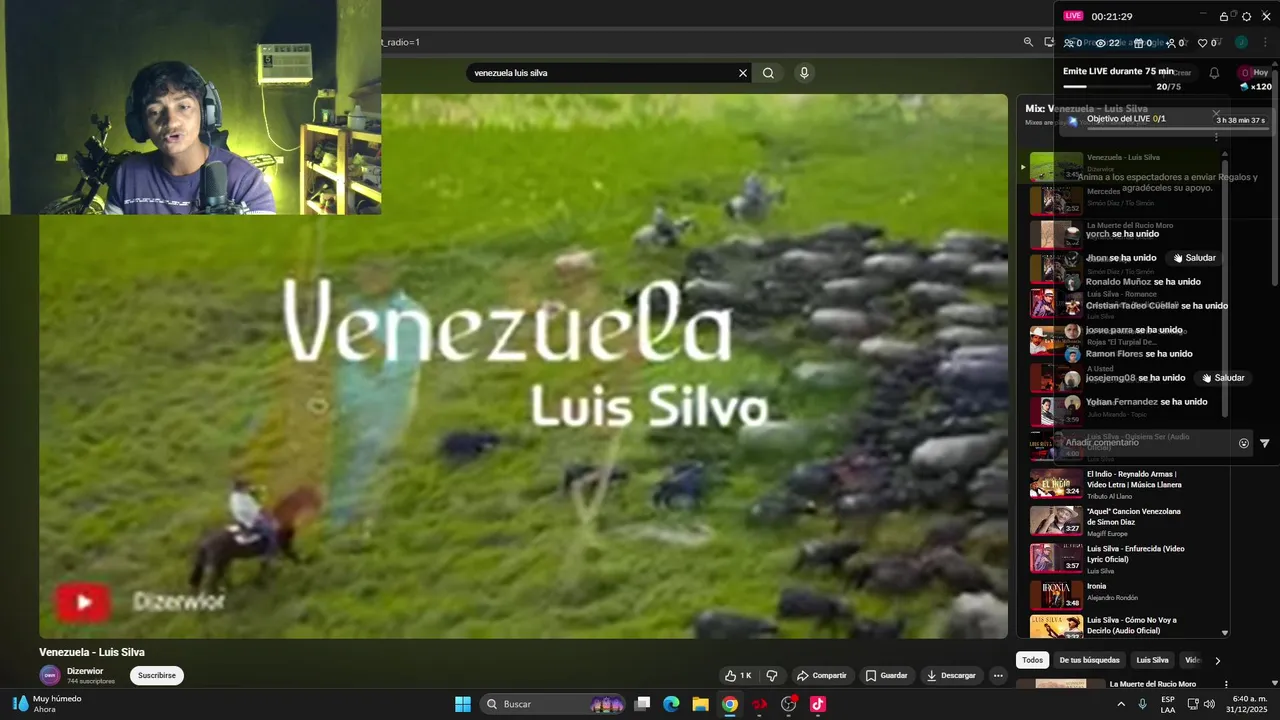Open Objetivo del LIVE options menu
1280x720 pixels.
coord(1216,136)
